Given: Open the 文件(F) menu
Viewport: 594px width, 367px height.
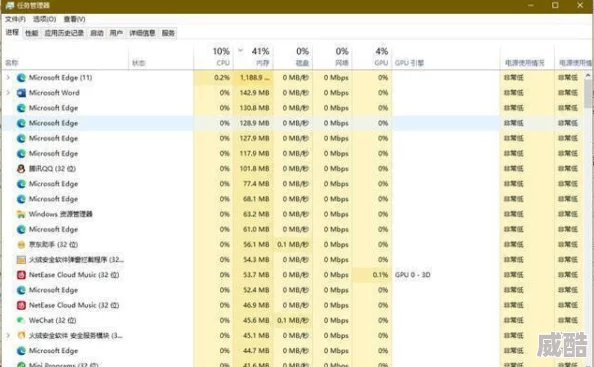Looking at the screenshot, I should (15, 19).
